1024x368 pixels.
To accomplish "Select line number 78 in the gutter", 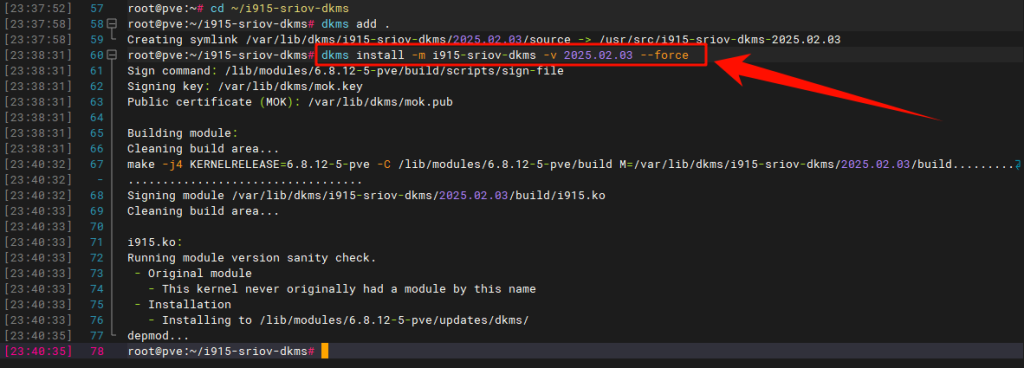I will tap(97, 352).
